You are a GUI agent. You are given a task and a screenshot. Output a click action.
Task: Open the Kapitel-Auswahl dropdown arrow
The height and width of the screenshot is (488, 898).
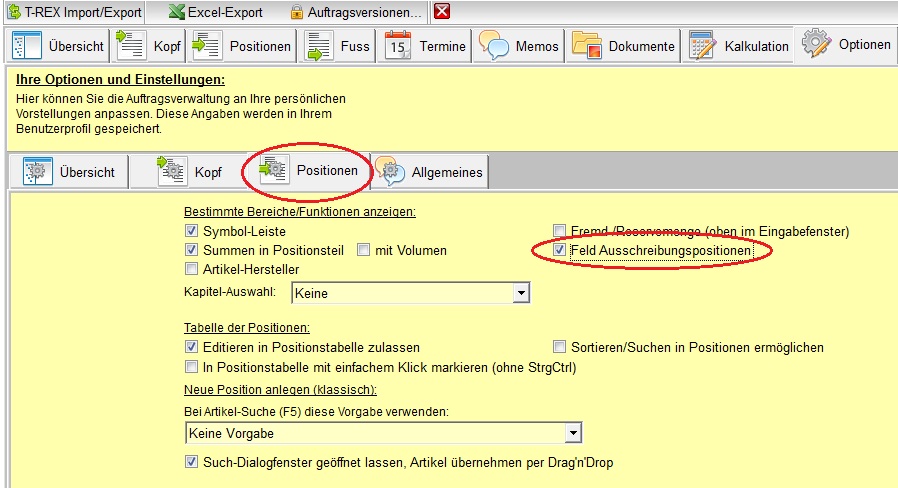521,293
